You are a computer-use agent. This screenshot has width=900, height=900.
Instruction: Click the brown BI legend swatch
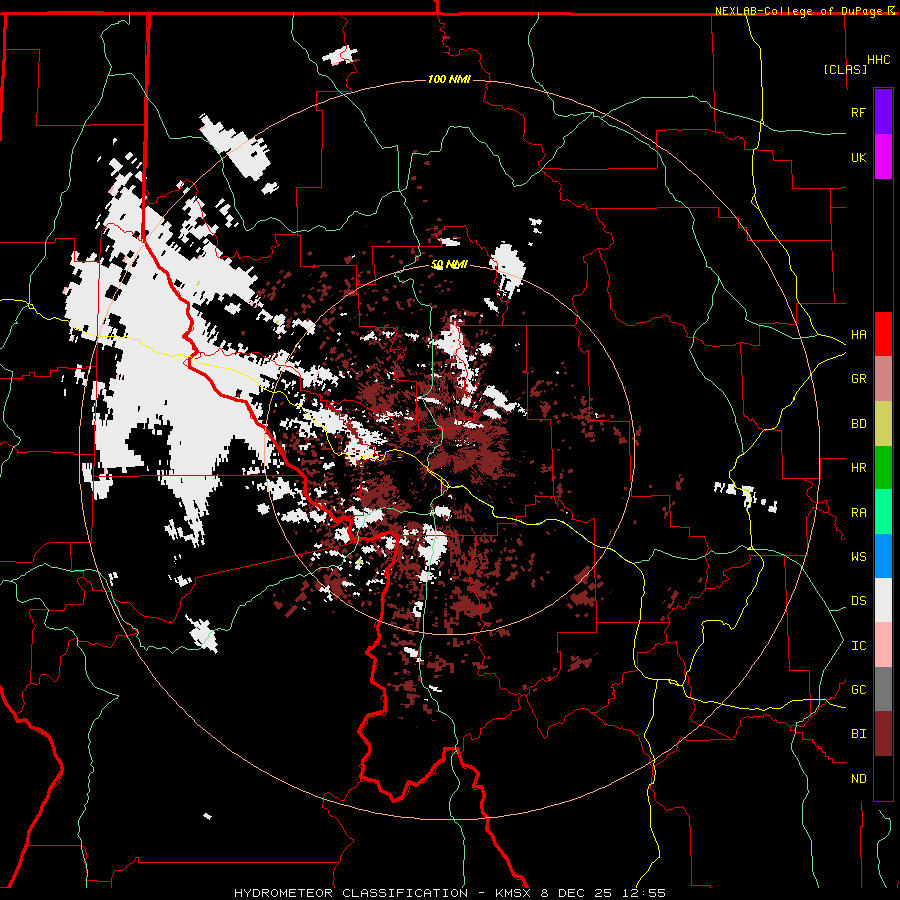pyautogui.click(x=883, y=734)
